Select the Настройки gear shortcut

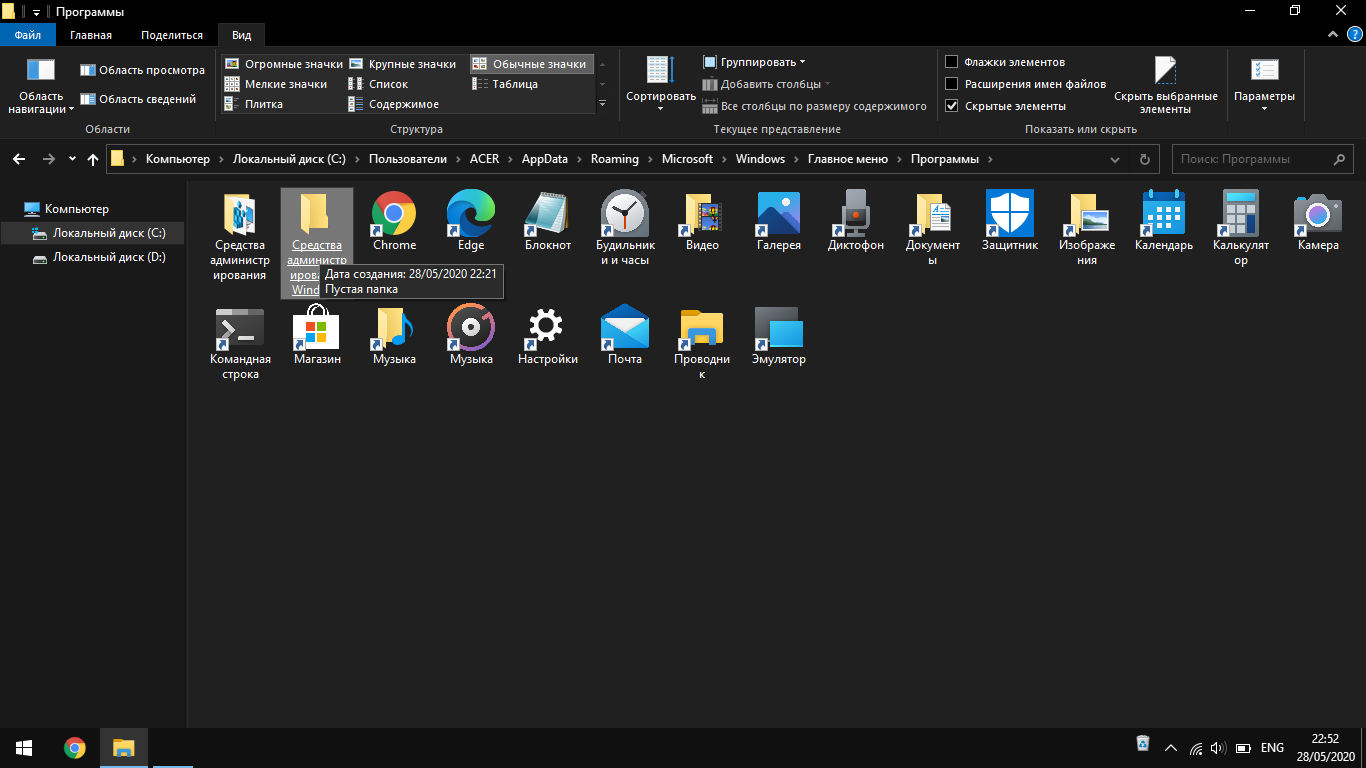547,336
